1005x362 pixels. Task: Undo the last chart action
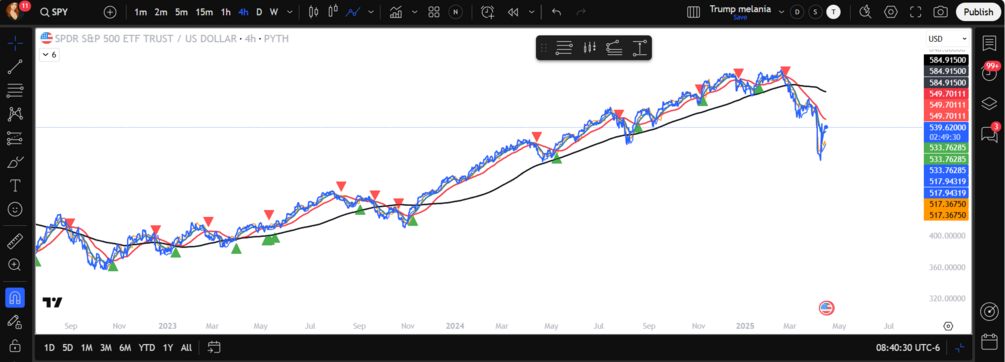pyautogui.click(x=556, y=12)
